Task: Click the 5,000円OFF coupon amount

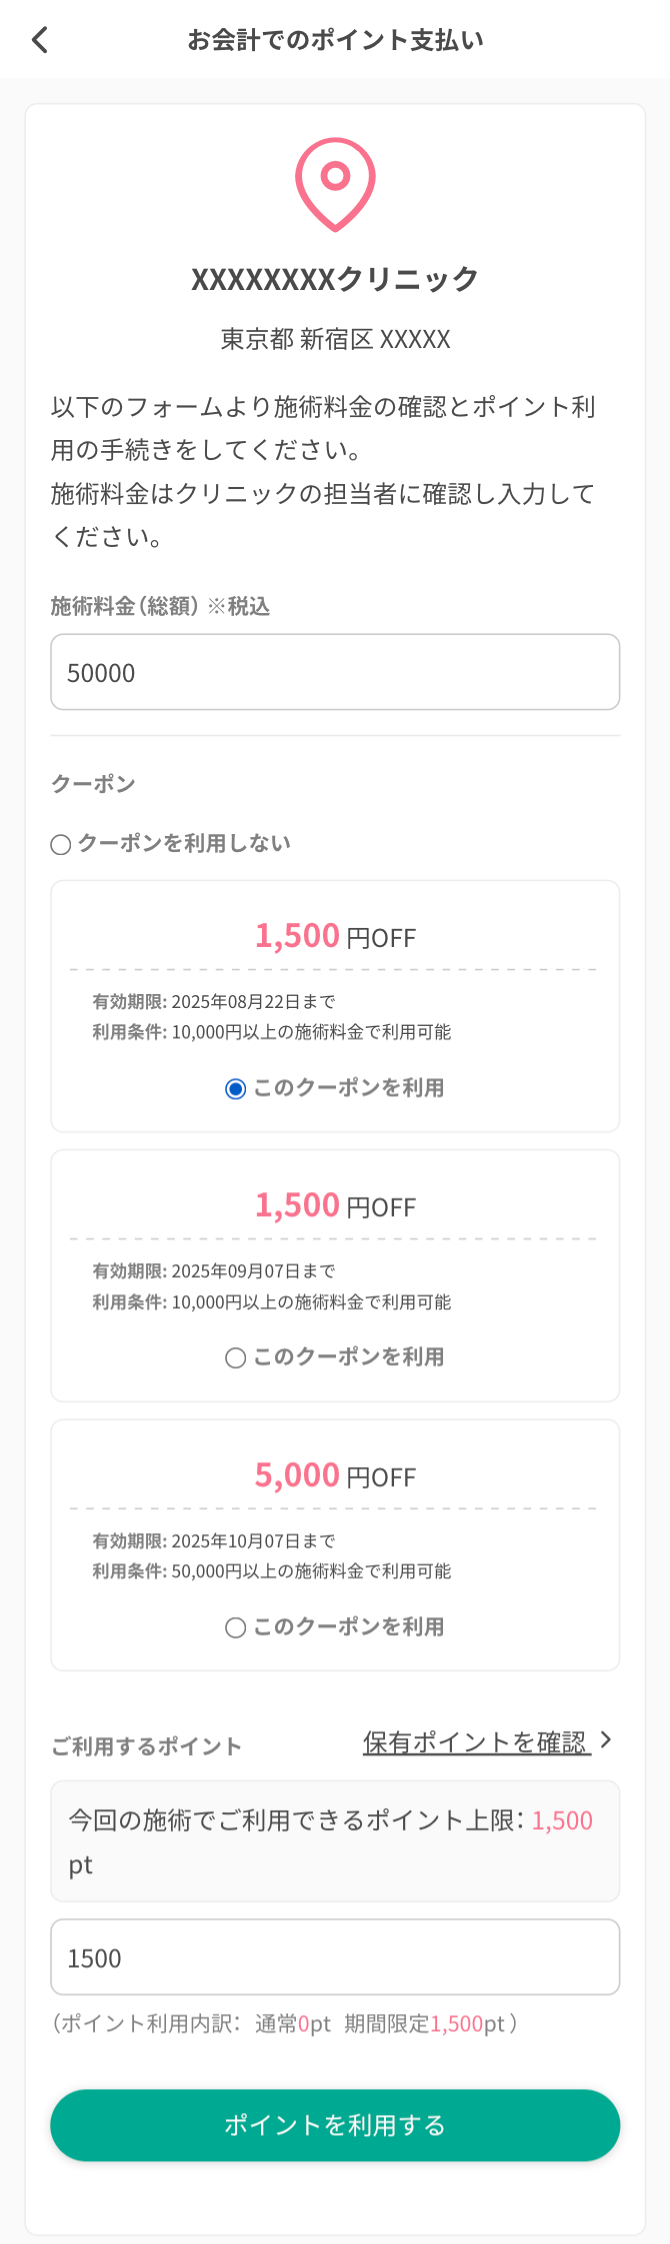Action: click(x=335, y=1476)
